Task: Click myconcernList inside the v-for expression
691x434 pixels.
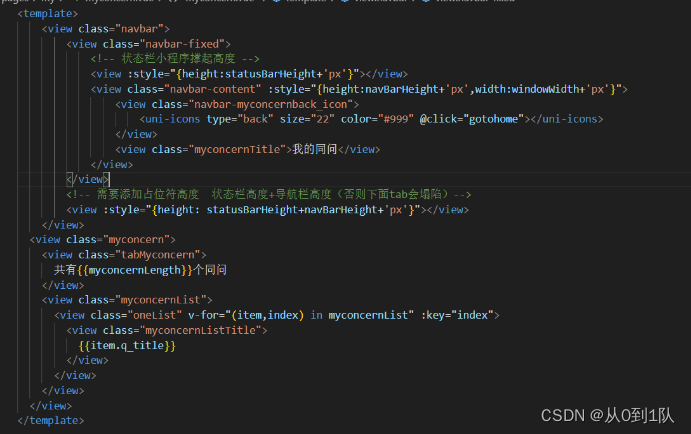Action: pos(368,315)
